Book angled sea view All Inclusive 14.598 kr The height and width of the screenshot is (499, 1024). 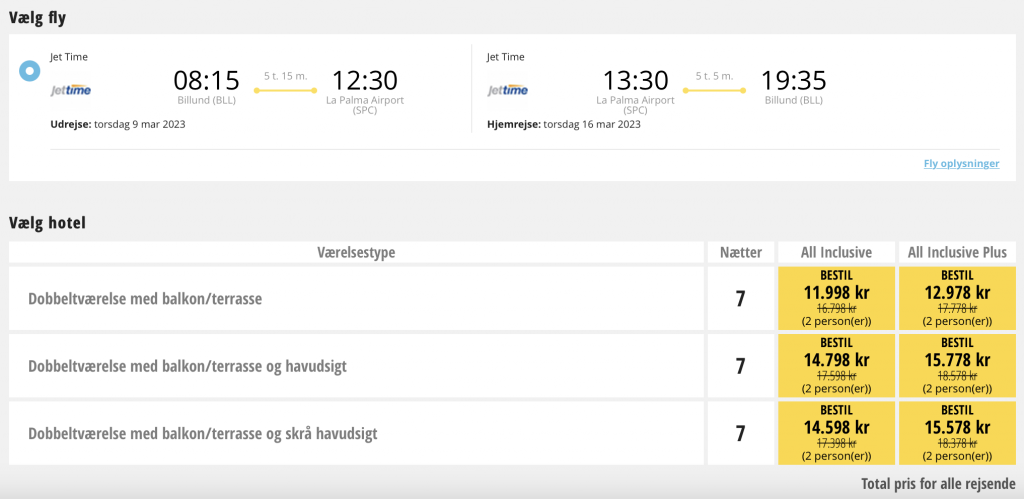[x=836, y=433]
